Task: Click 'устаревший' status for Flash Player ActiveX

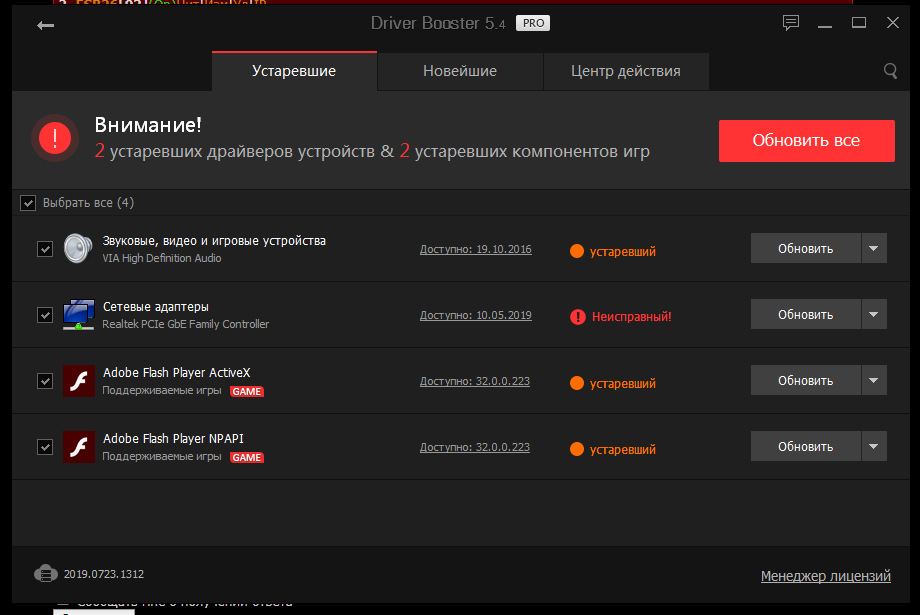Action: (623, 384)
